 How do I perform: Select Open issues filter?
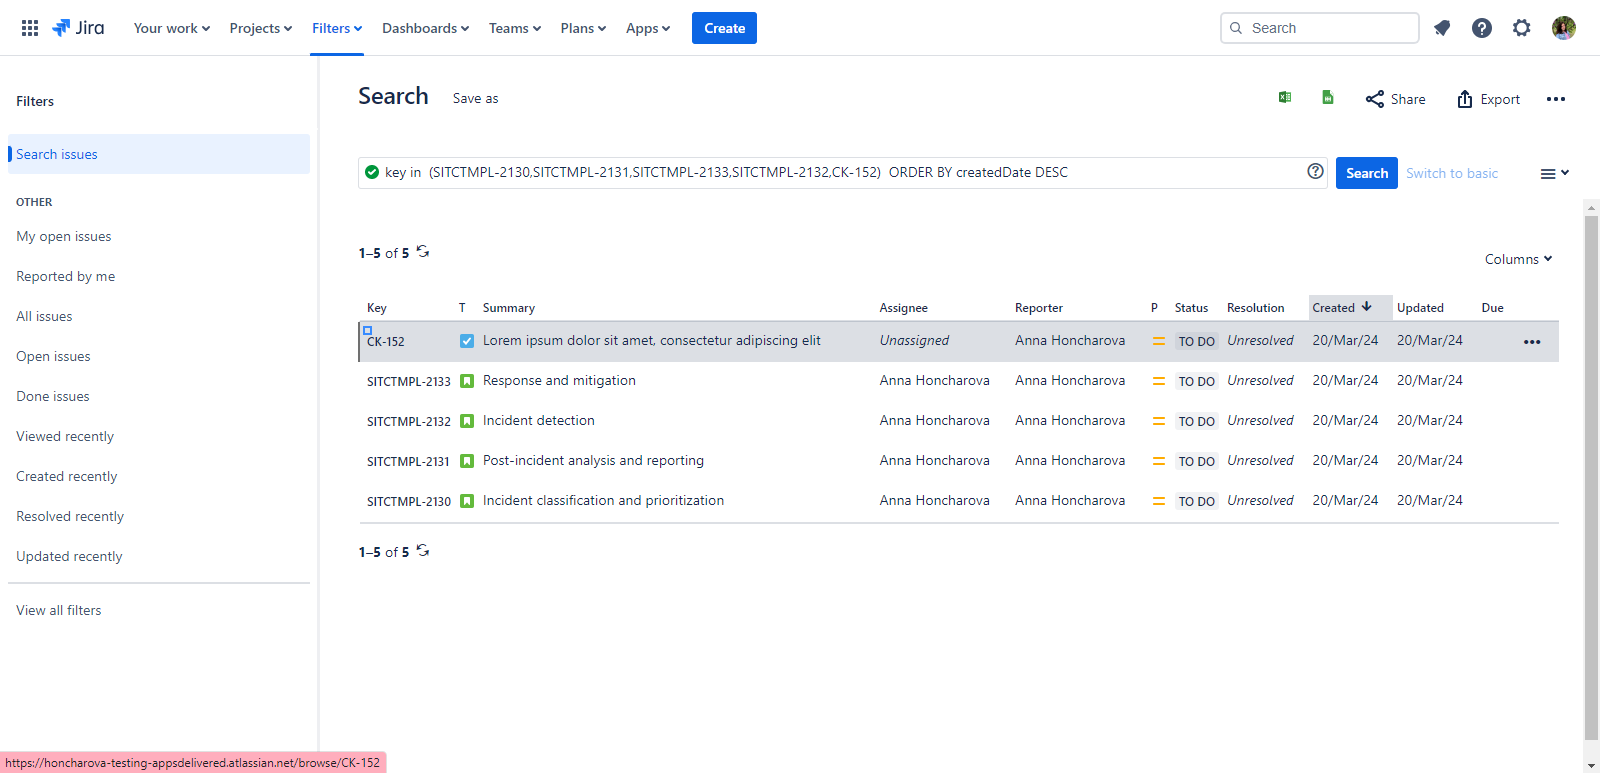(53, 356)
